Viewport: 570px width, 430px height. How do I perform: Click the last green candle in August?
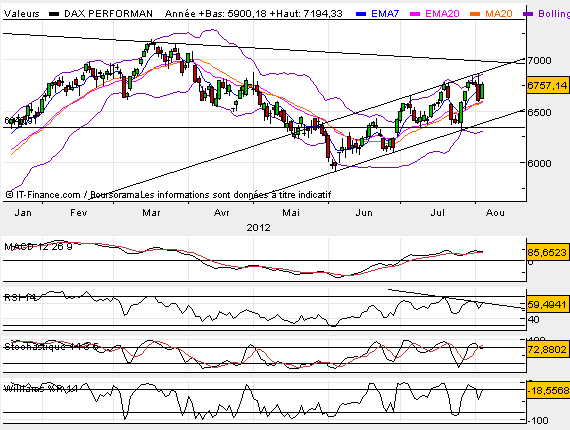(482, 91)
